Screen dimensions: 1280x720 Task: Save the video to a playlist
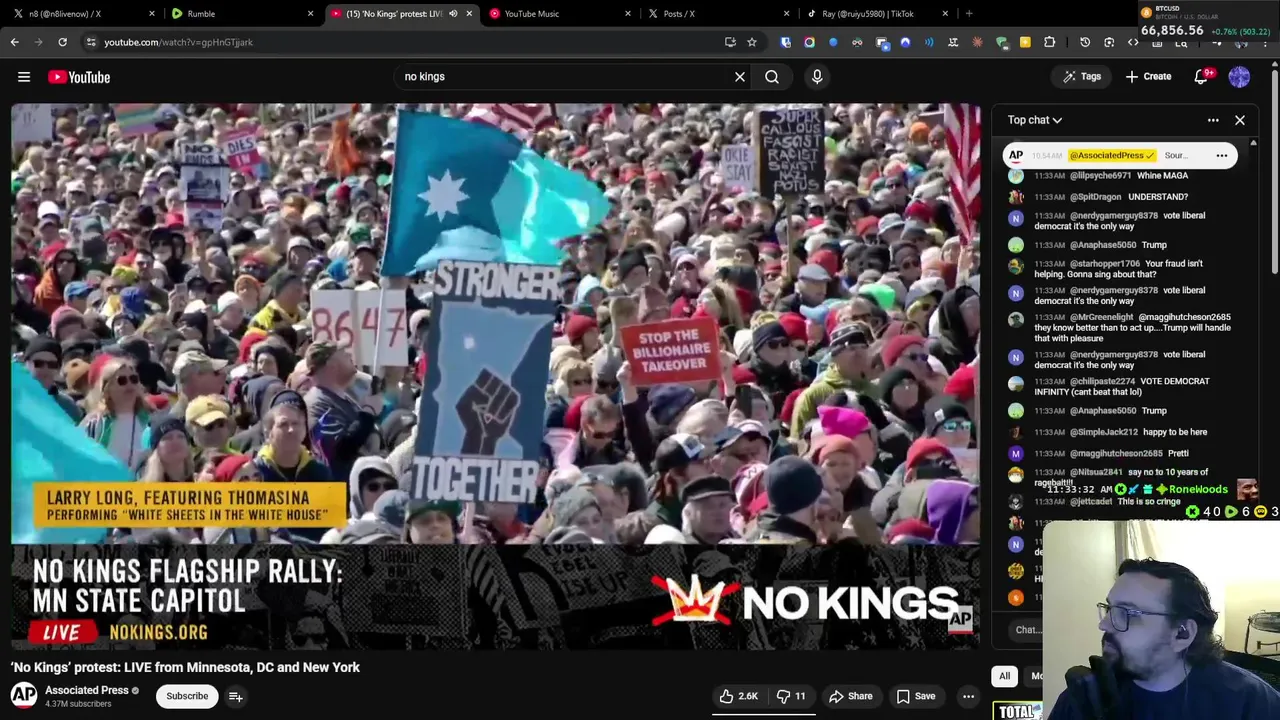915,696
